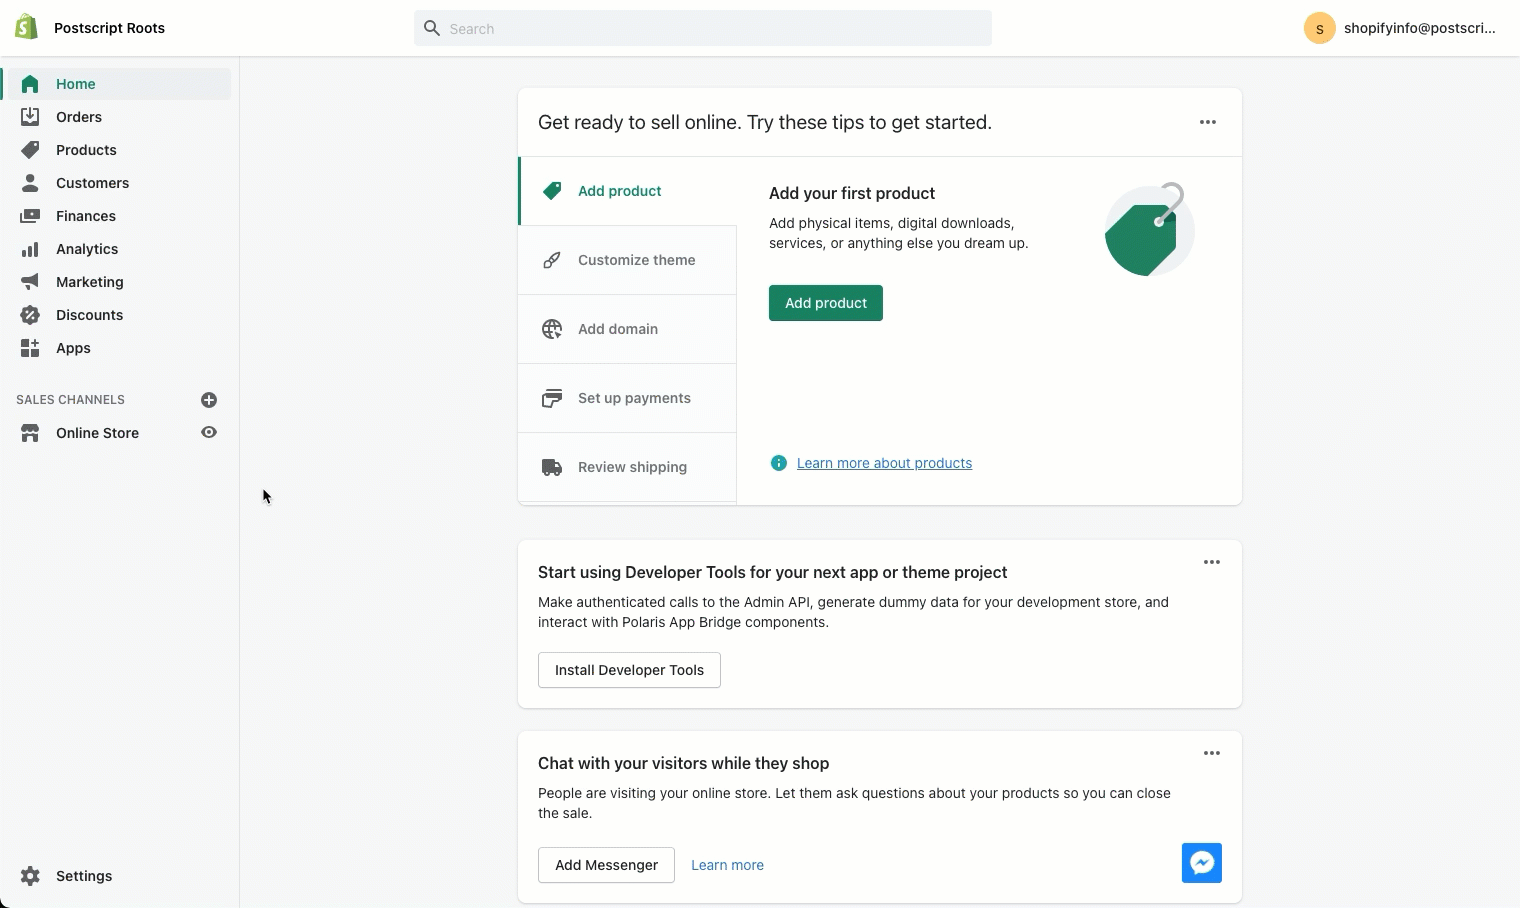Open Settings at the sidebar bottom
The width and height of the screenshot is (1520, 908).
pos(119,876)
